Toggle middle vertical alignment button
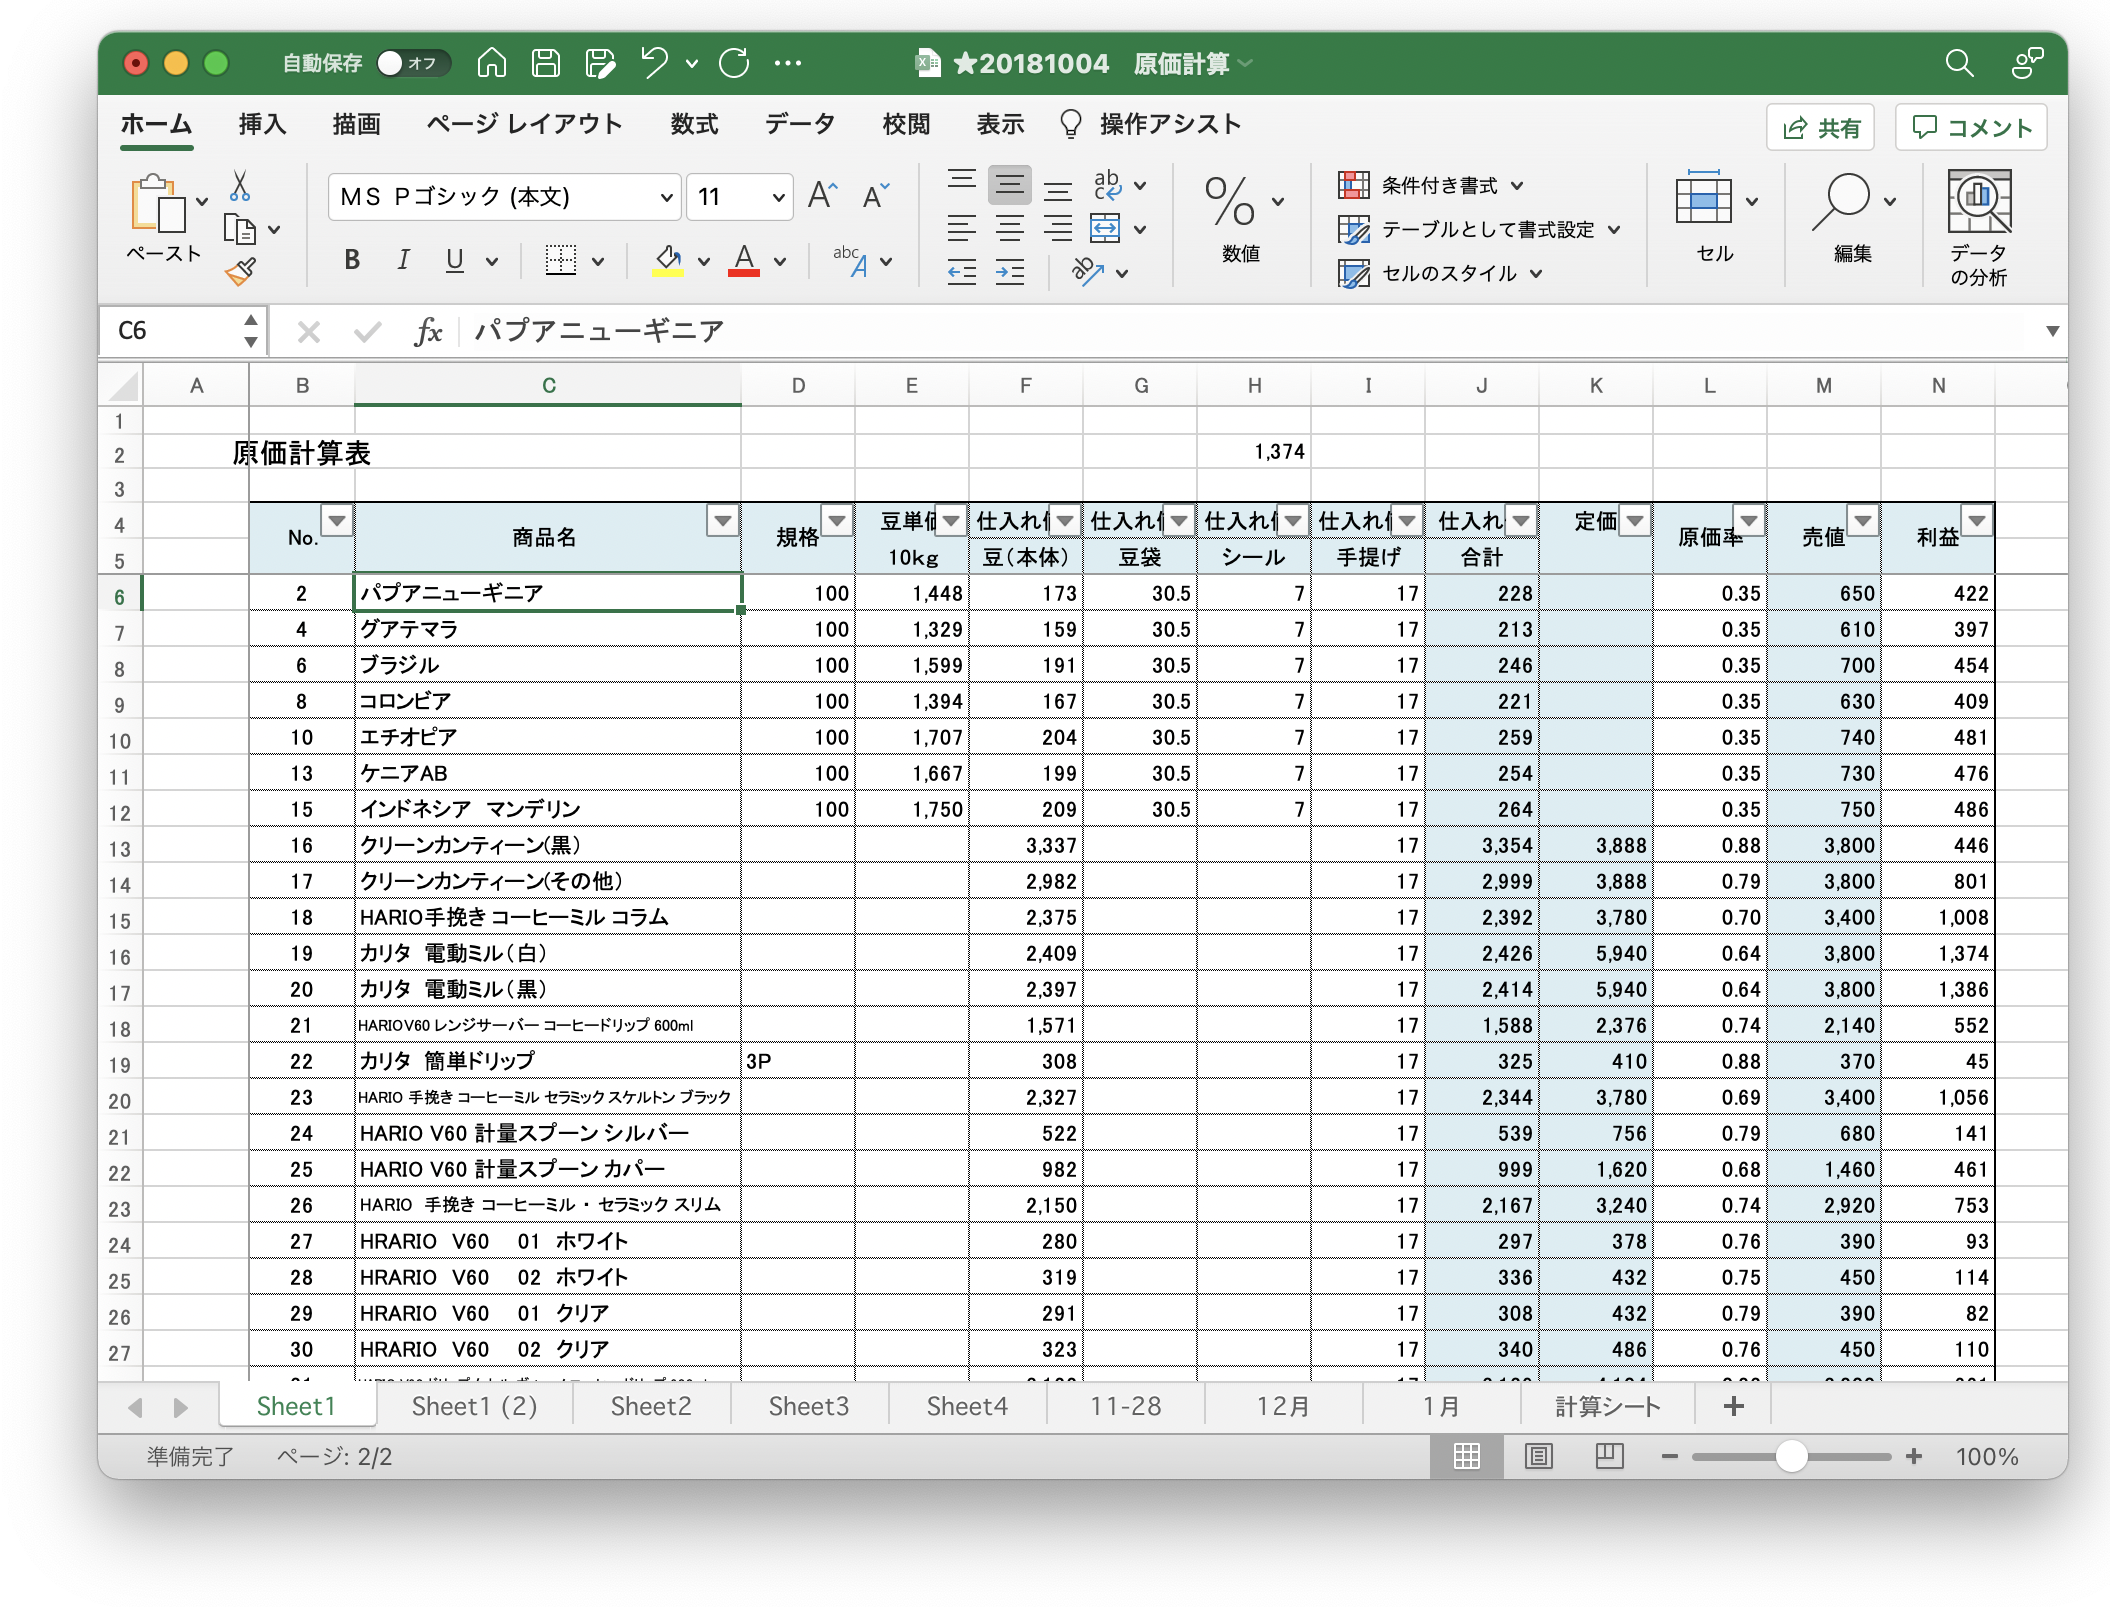This screenshot has height=1607, width=2110. click(1010, 183)
